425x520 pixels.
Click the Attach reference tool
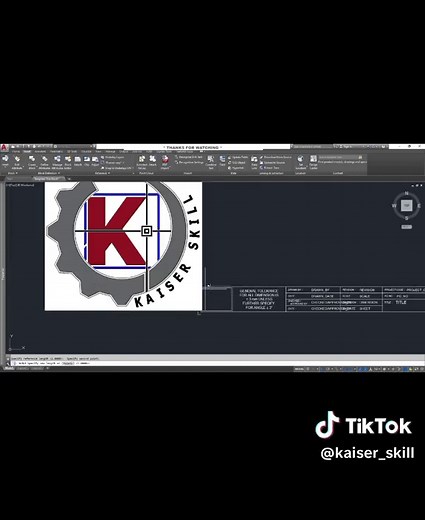pyautogui.click(x=78, y=161)
